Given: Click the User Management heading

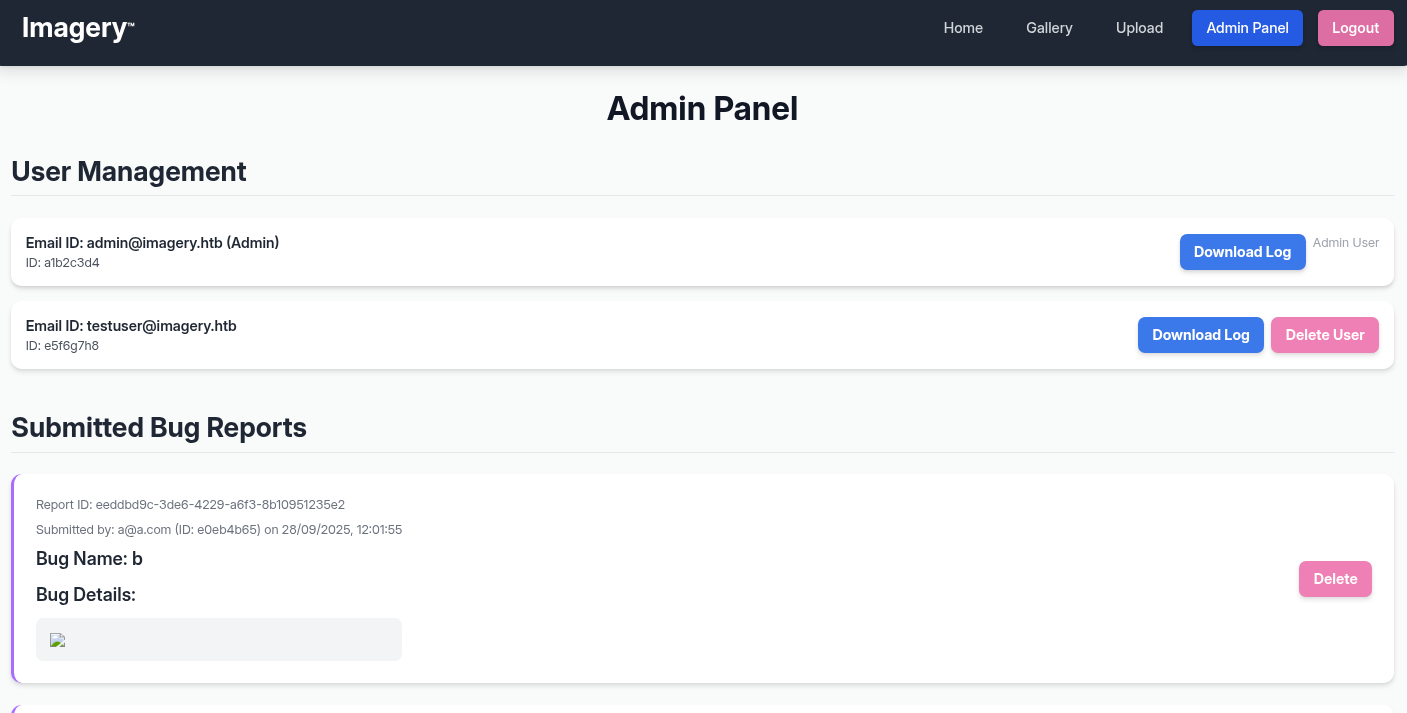Looking at the screenshot, I should [x=129, y=172].
